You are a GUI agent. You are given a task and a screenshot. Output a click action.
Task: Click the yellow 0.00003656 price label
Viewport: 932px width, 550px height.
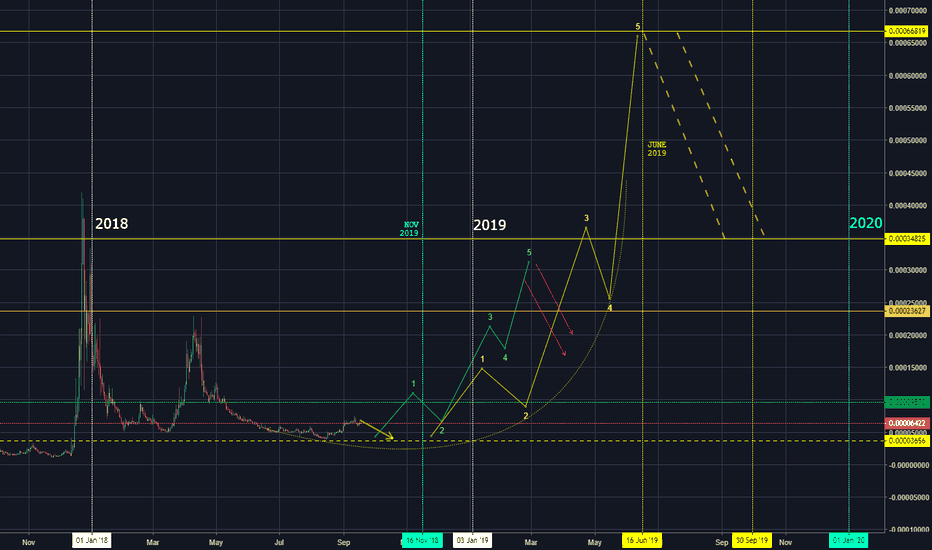[x=906, y=441]
